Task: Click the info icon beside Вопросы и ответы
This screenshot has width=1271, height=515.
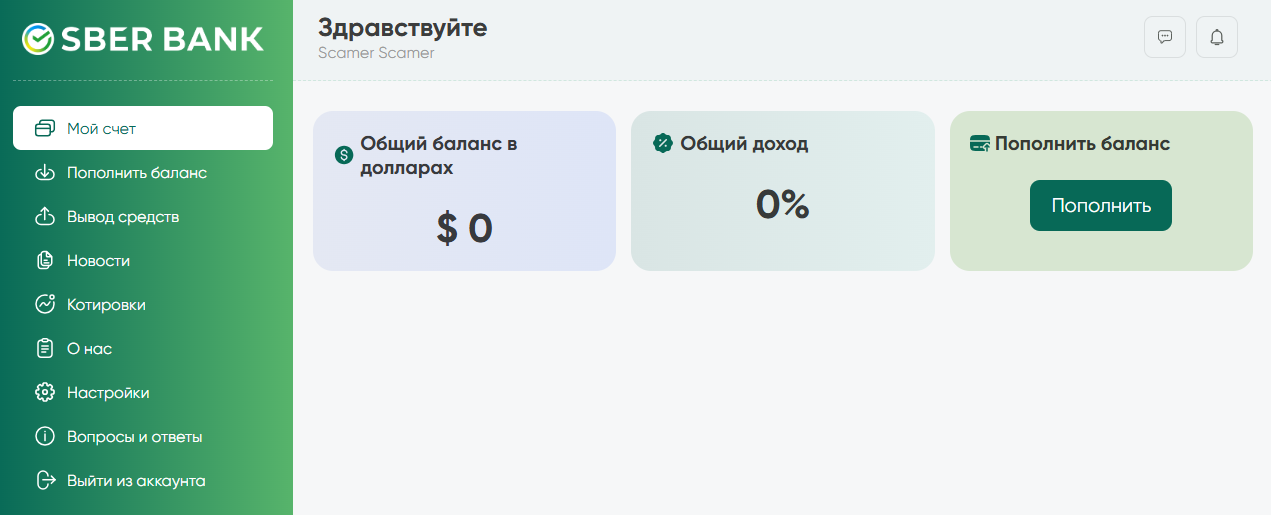Action: pyautogui.click(x=44, y=436)
